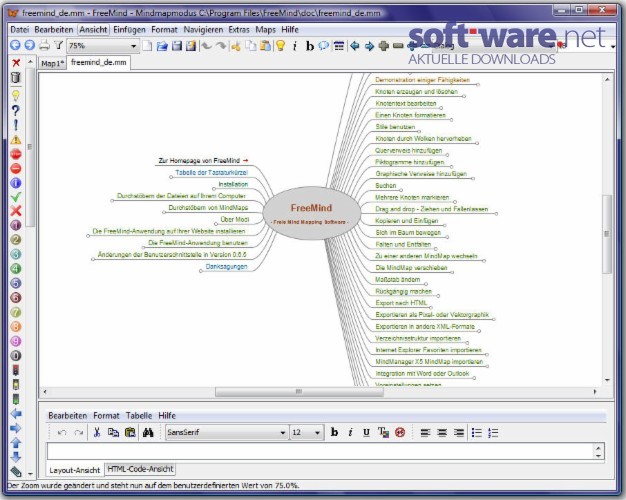Click the note editor field up stepper arrow
This screenshot has width=626, height=500.
pos(598,448)
